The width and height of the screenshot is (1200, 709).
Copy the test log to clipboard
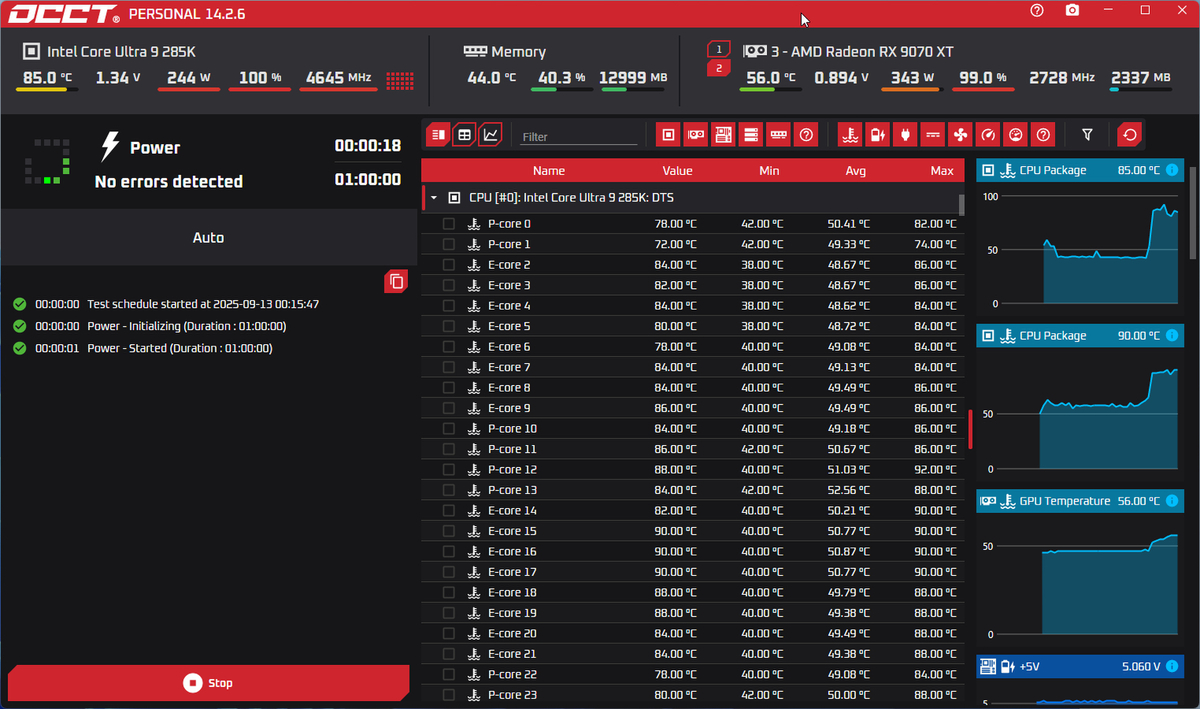[x=397, y=281]
